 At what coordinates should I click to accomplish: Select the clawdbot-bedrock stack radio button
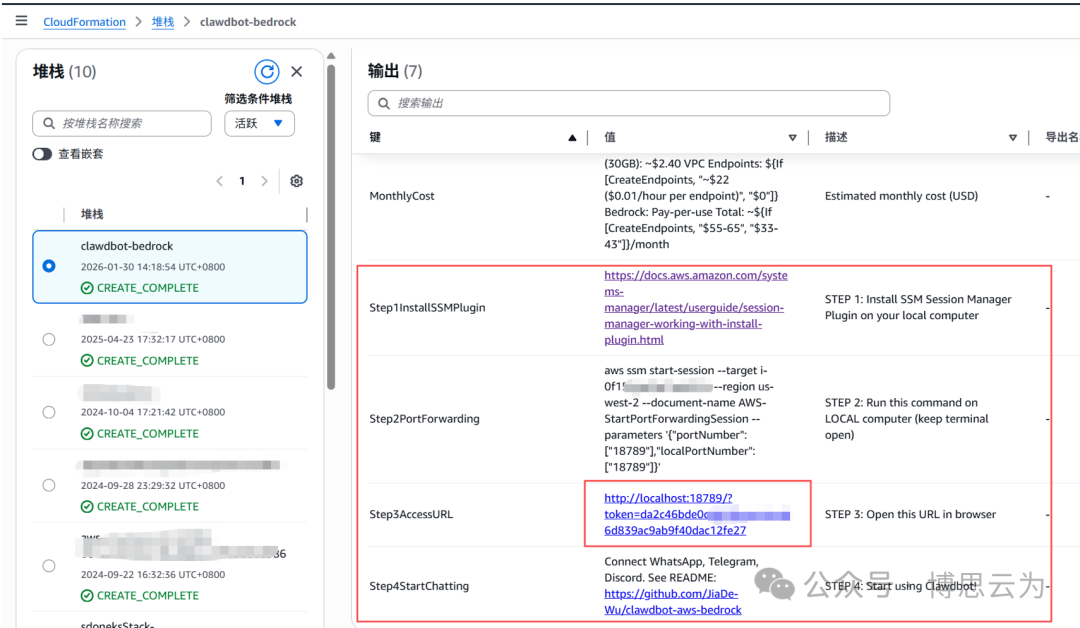[49, 266]
